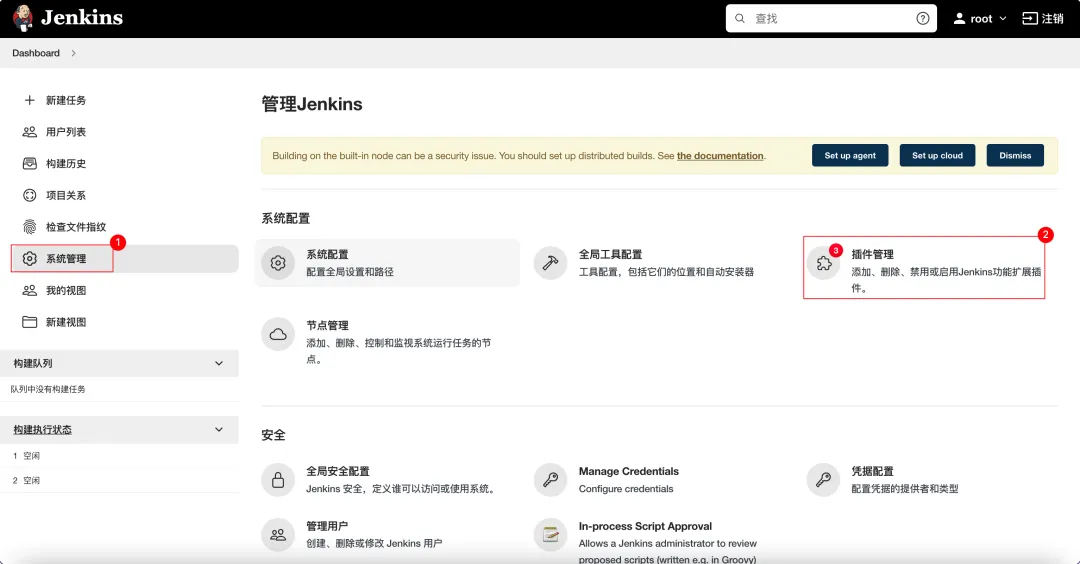
Task: Click the root username text
Action: pyautogui.click(x=981, y=19)
